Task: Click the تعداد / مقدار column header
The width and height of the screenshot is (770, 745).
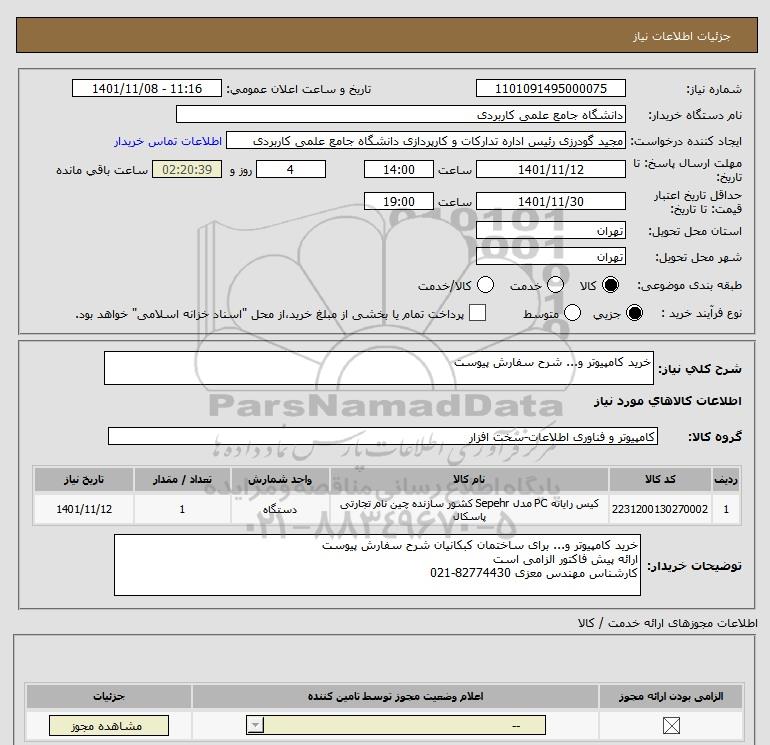Action: click(182, 479)
